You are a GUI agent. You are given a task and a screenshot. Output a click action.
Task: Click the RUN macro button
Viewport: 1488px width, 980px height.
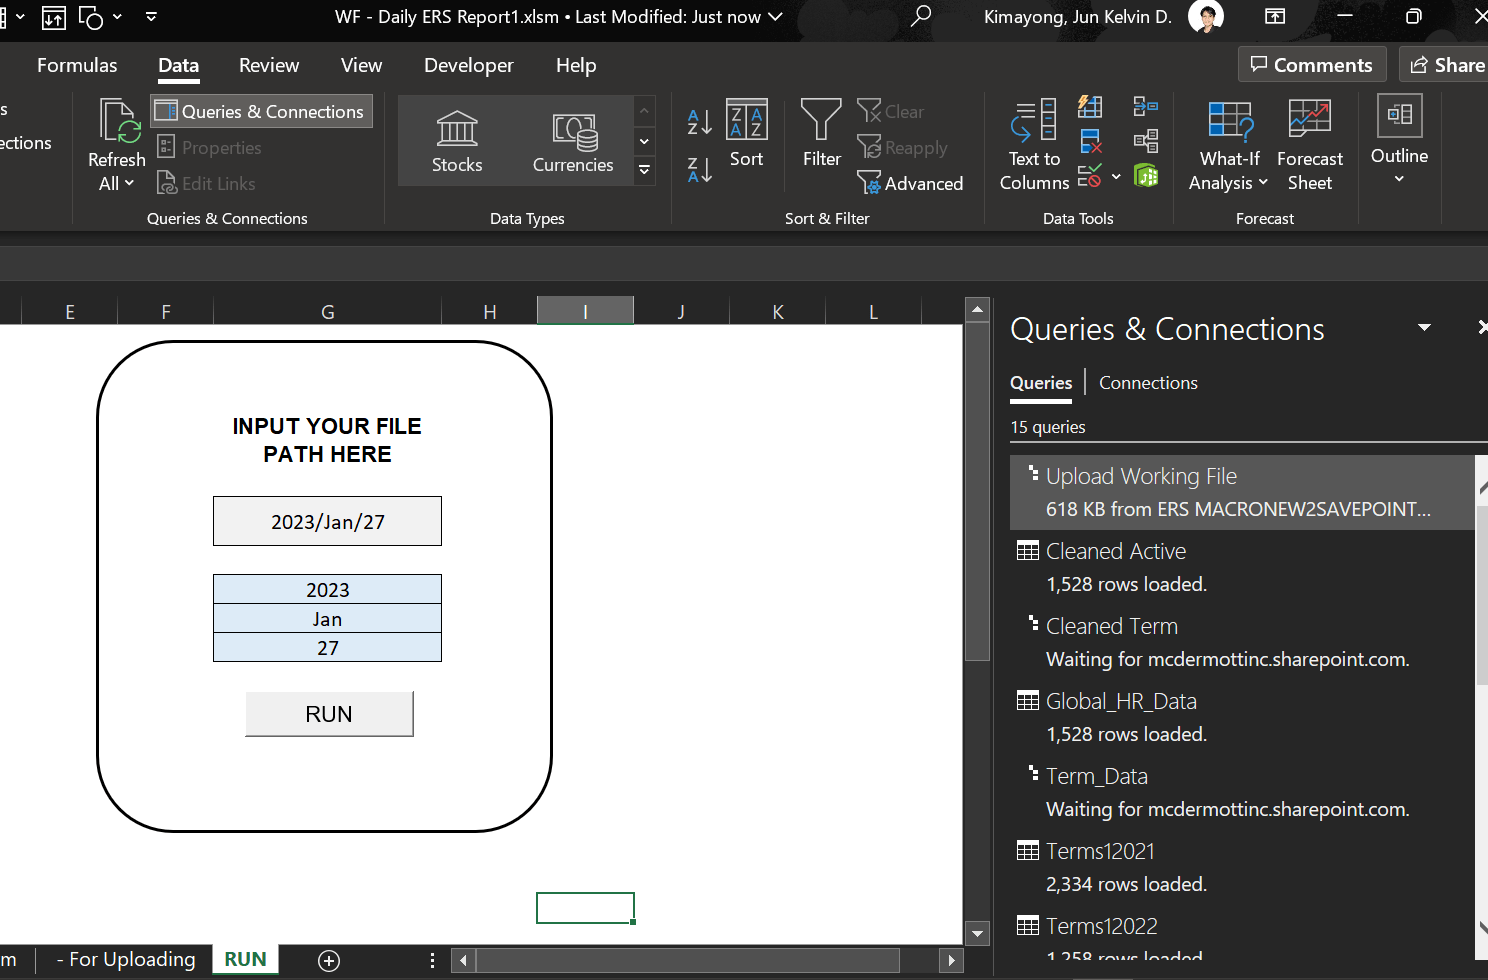coord(329,714)
